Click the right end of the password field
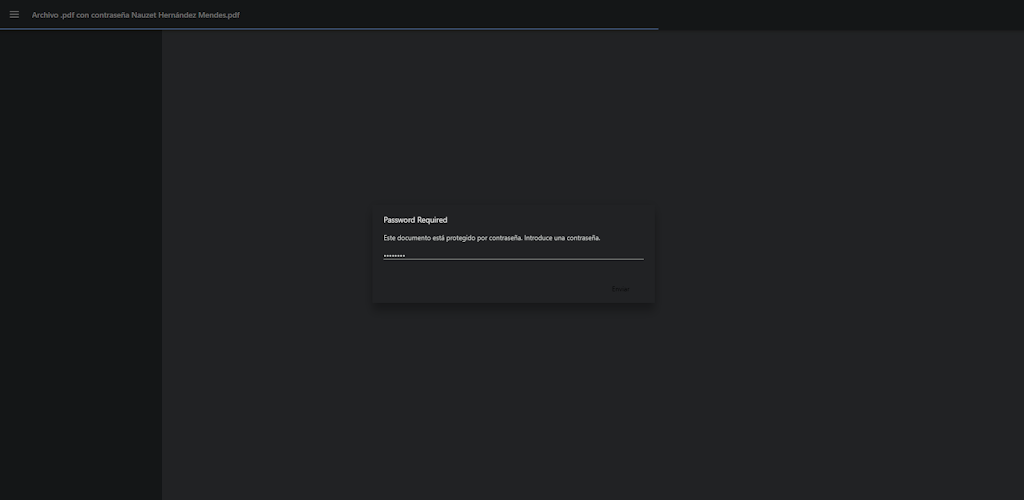 pyautogui.click(x=636, y=254)
